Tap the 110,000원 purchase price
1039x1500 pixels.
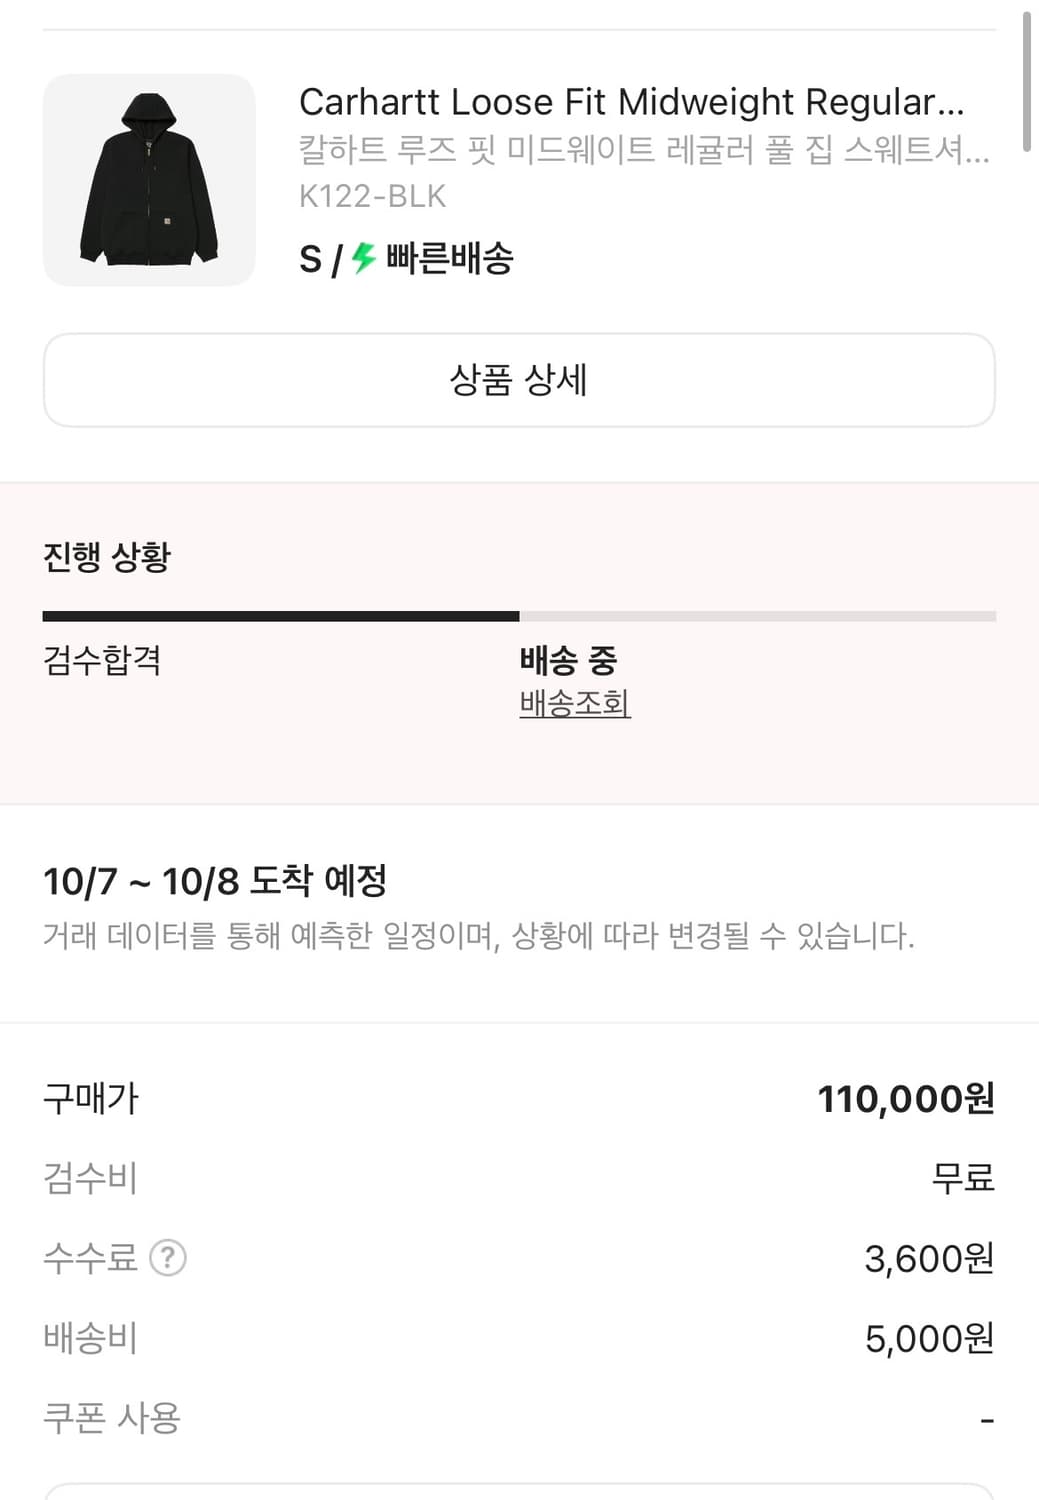pos(905,1099)
